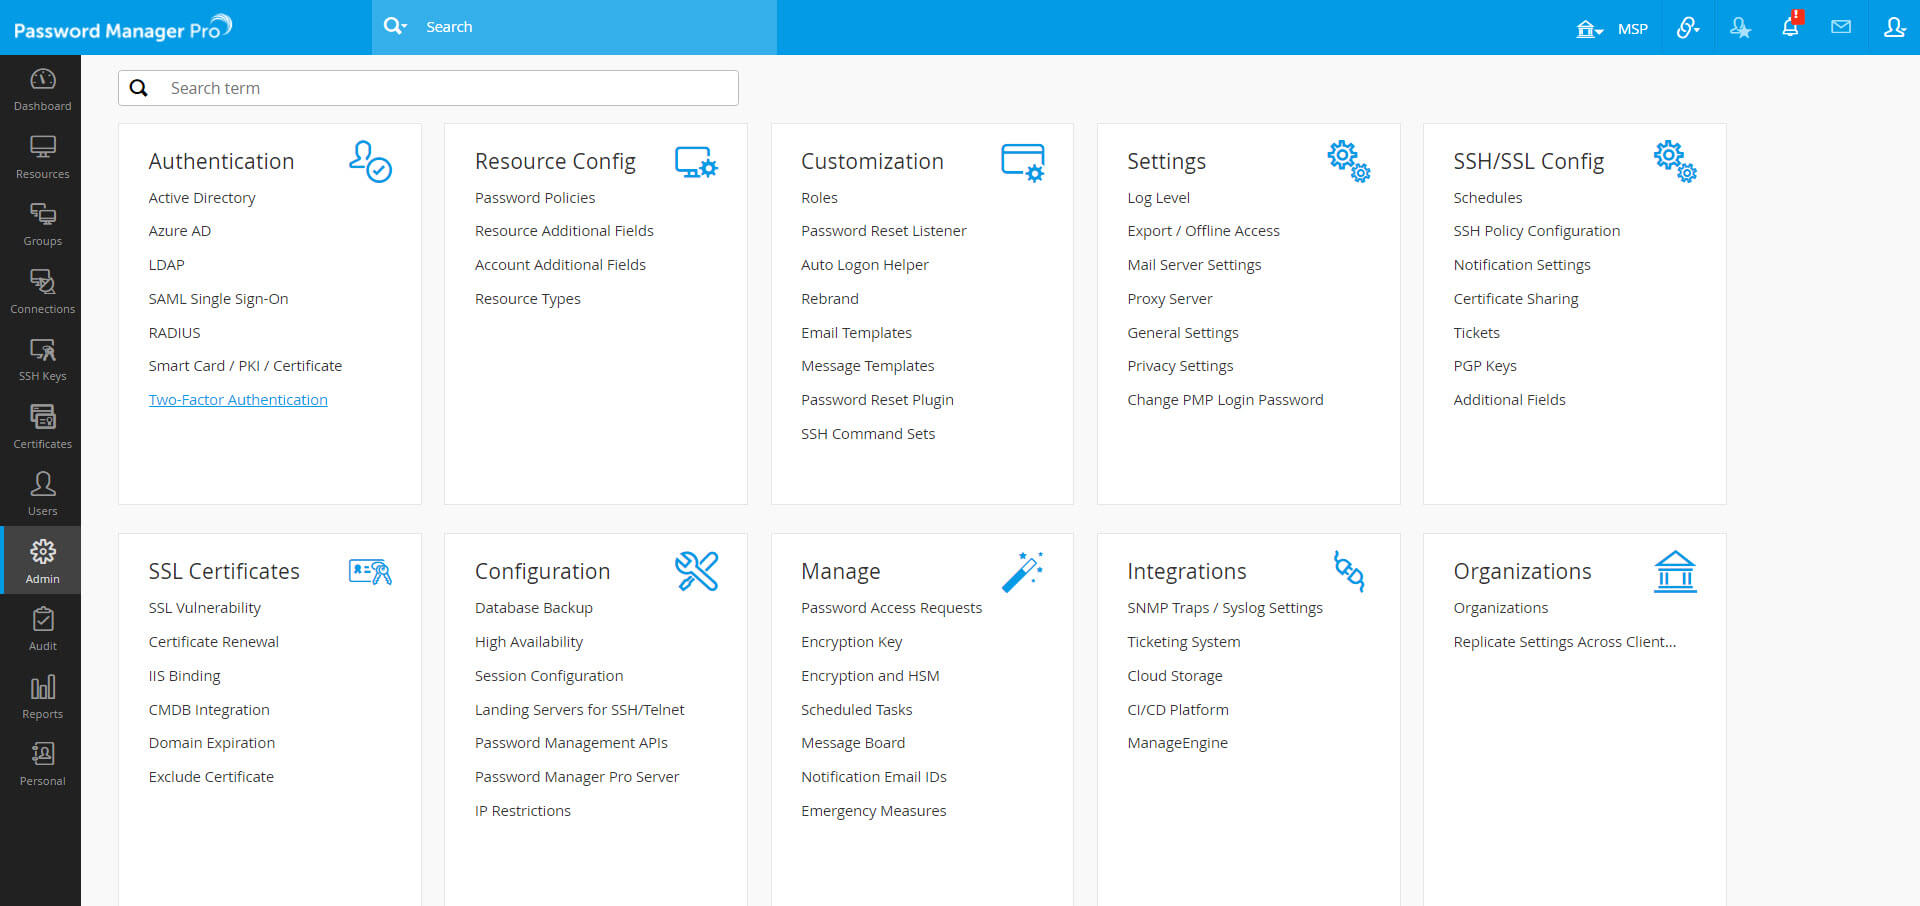
Task: Click the Authentication card icon
Action: click(x=370, y=161)
